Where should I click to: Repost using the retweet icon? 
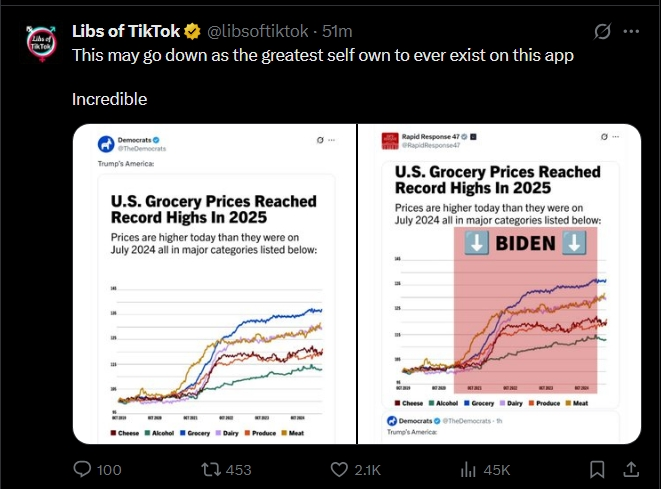[x=212, y=469]
